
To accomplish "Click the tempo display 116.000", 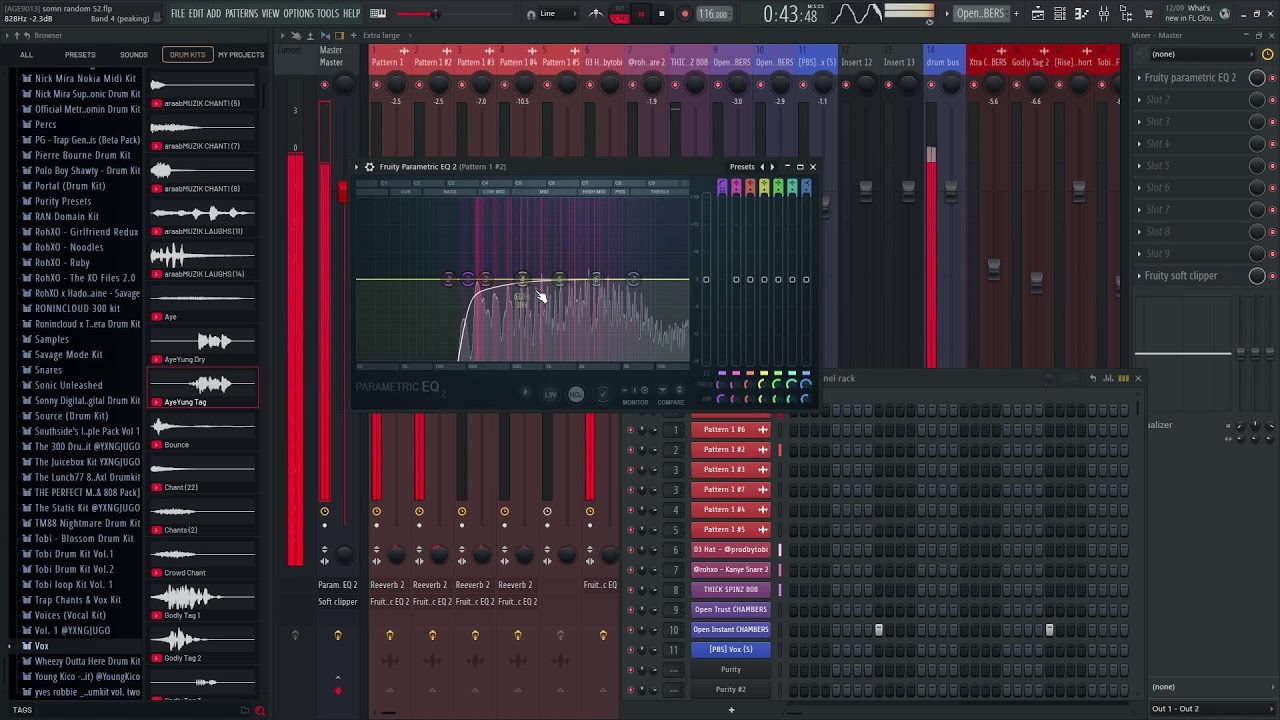I will pos(713,14).
